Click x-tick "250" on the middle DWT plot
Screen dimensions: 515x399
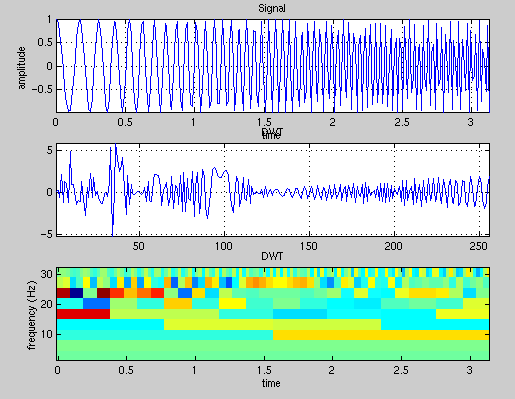tap(479, 246)
